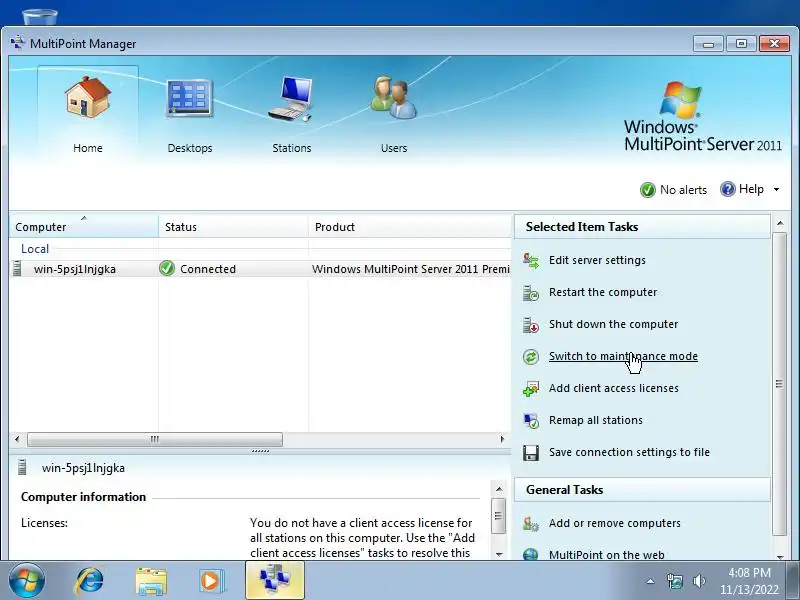Click the Add or remove computers icon
The image size is (800, 600).
(x=531, y=524)
